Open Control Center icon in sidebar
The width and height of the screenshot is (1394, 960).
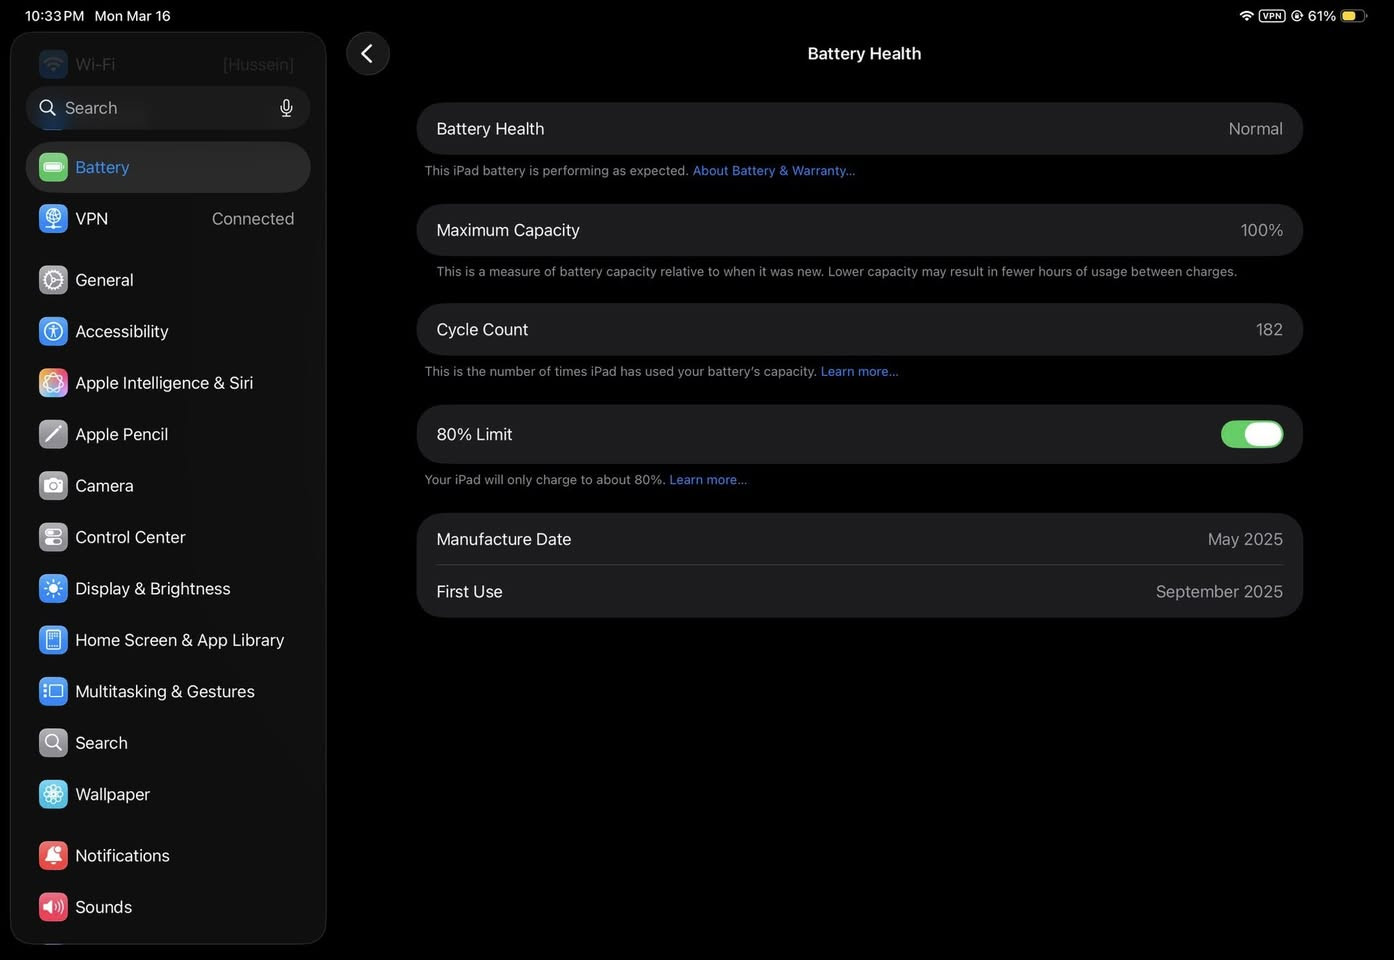53,537
